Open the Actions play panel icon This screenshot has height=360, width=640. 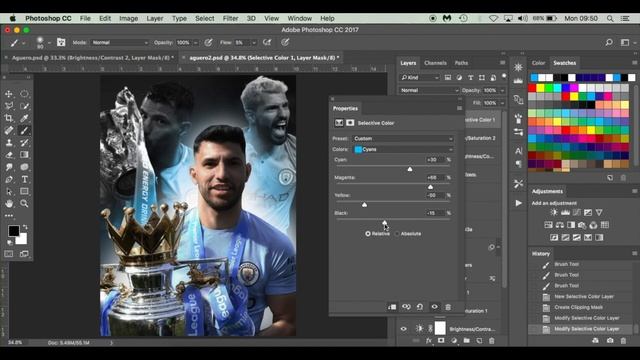[518, 203]
